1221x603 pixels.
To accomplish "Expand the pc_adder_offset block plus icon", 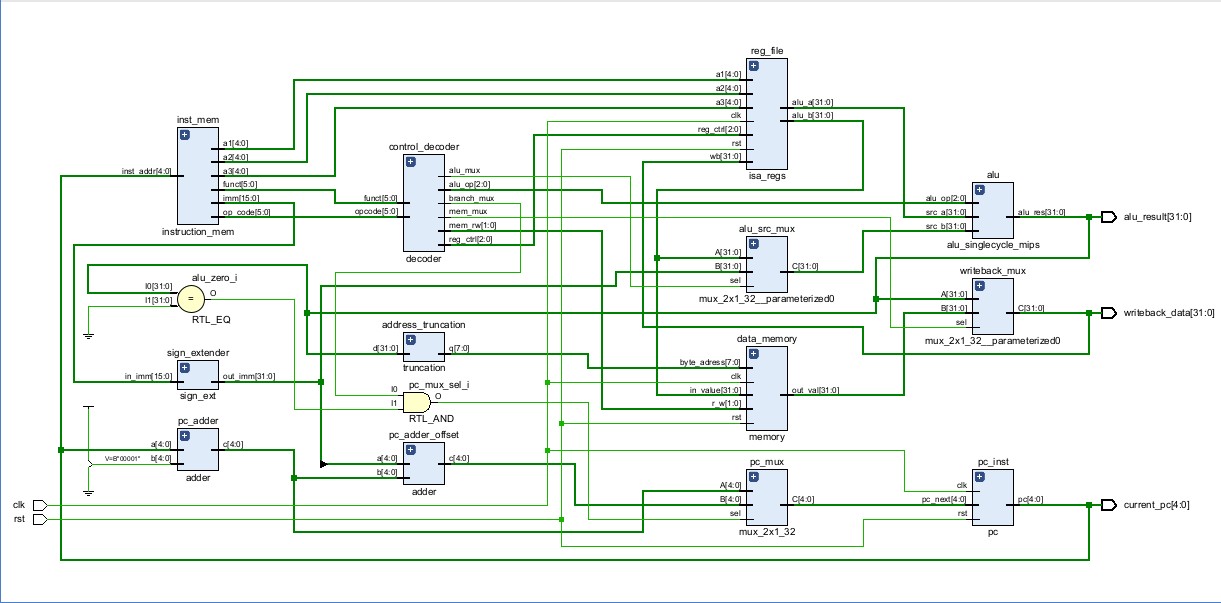I will [x=411, y=450].
